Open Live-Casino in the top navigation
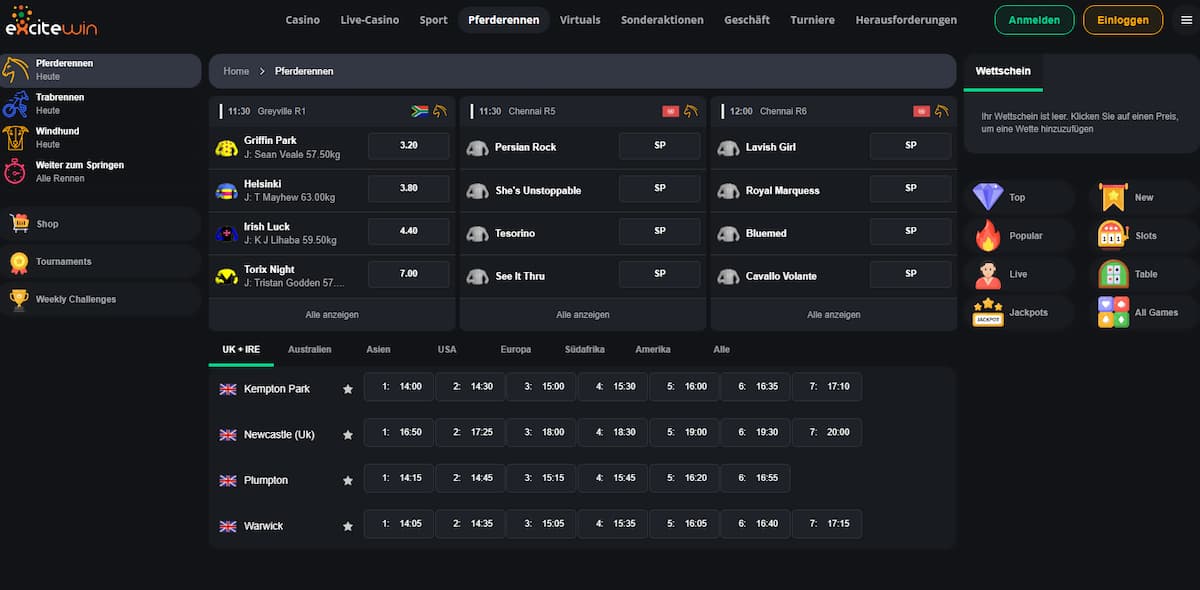This screenshot has width=1200, height=590. 369,20
